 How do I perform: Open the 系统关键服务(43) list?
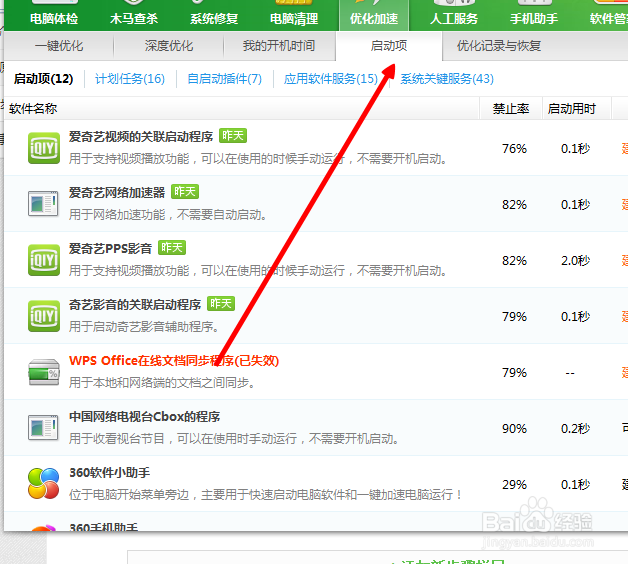447,79
